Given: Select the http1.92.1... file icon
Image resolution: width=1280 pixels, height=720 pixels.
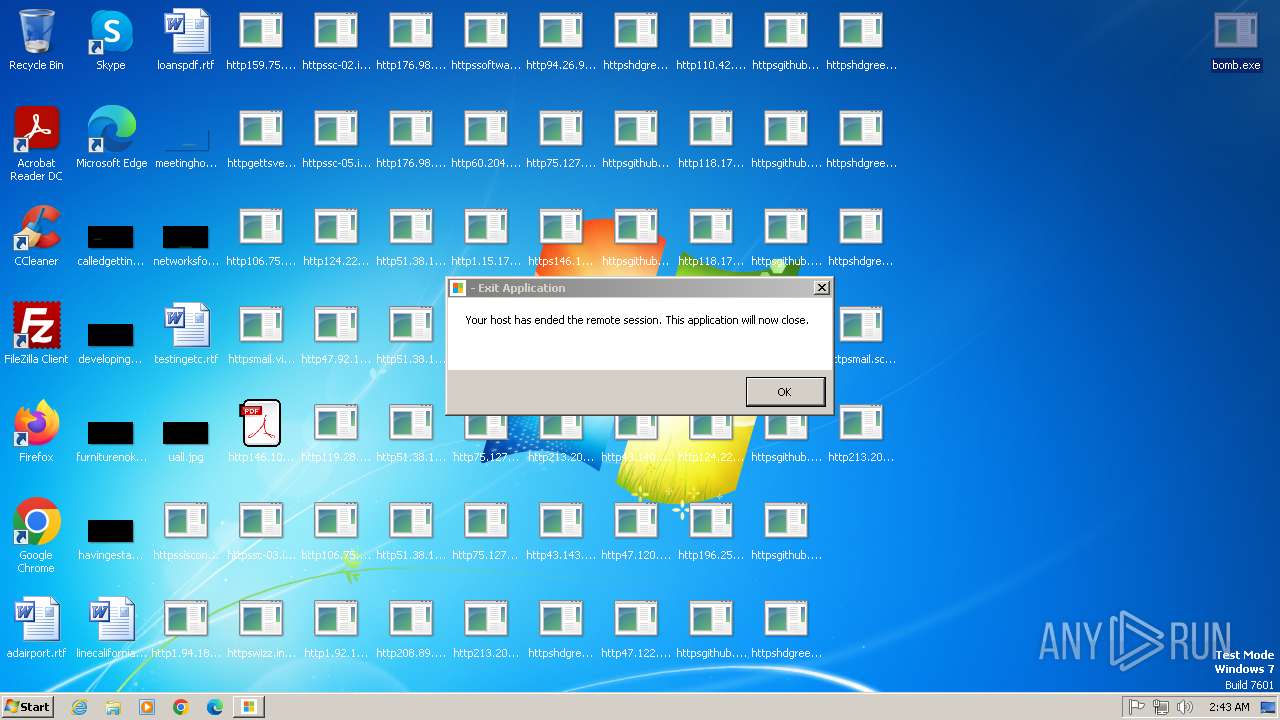Looking at the screenshot, I should click(x=336, y=628).
